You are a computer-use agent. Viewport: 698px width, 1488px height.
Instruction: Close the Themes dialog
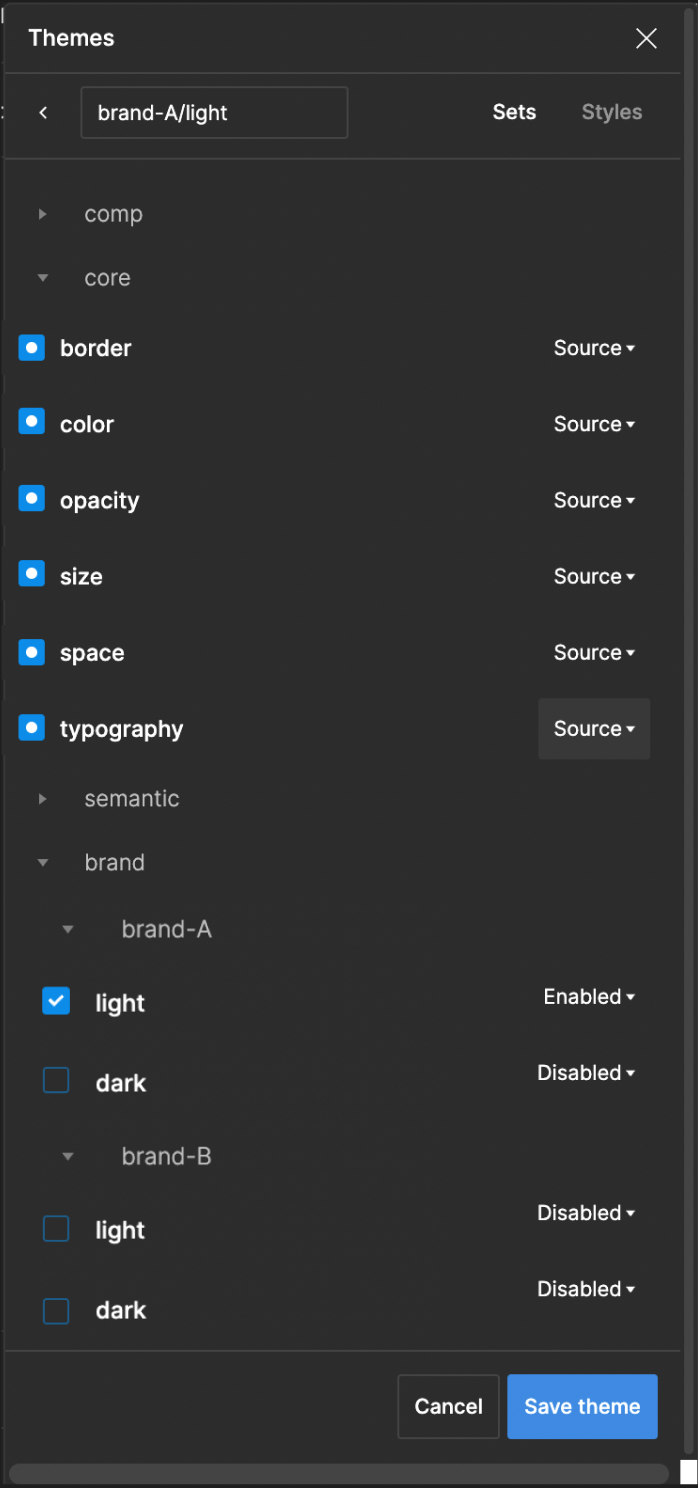click(646, 38)
